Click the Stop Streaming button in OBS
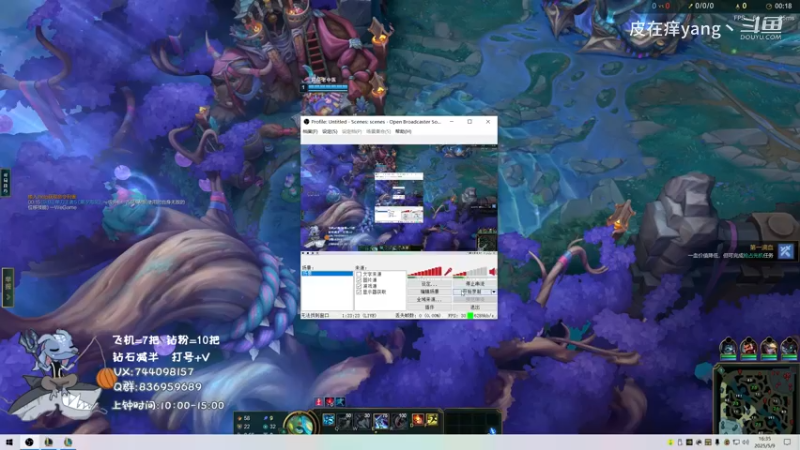Screen dimensions: 800x450 [x=474, y=284]
